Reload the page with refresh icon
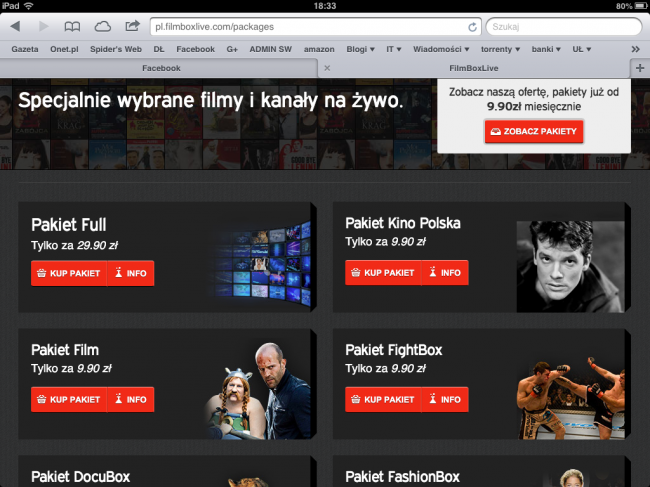650x487 pixels. [x=472, y=27]
